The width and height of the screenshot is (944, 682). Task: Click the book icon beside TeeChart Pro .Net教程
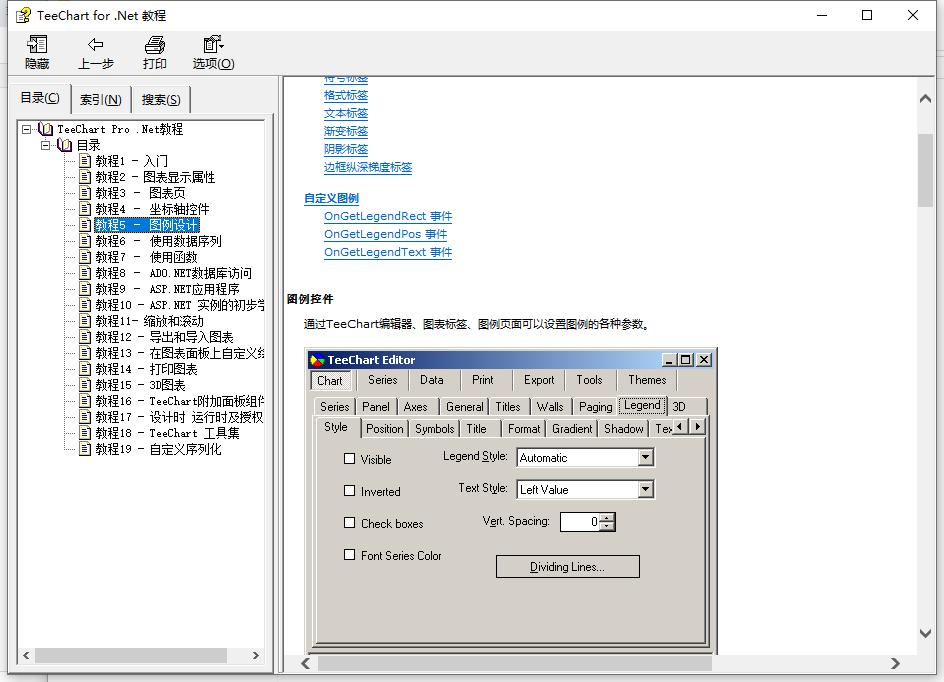(46, 129)
